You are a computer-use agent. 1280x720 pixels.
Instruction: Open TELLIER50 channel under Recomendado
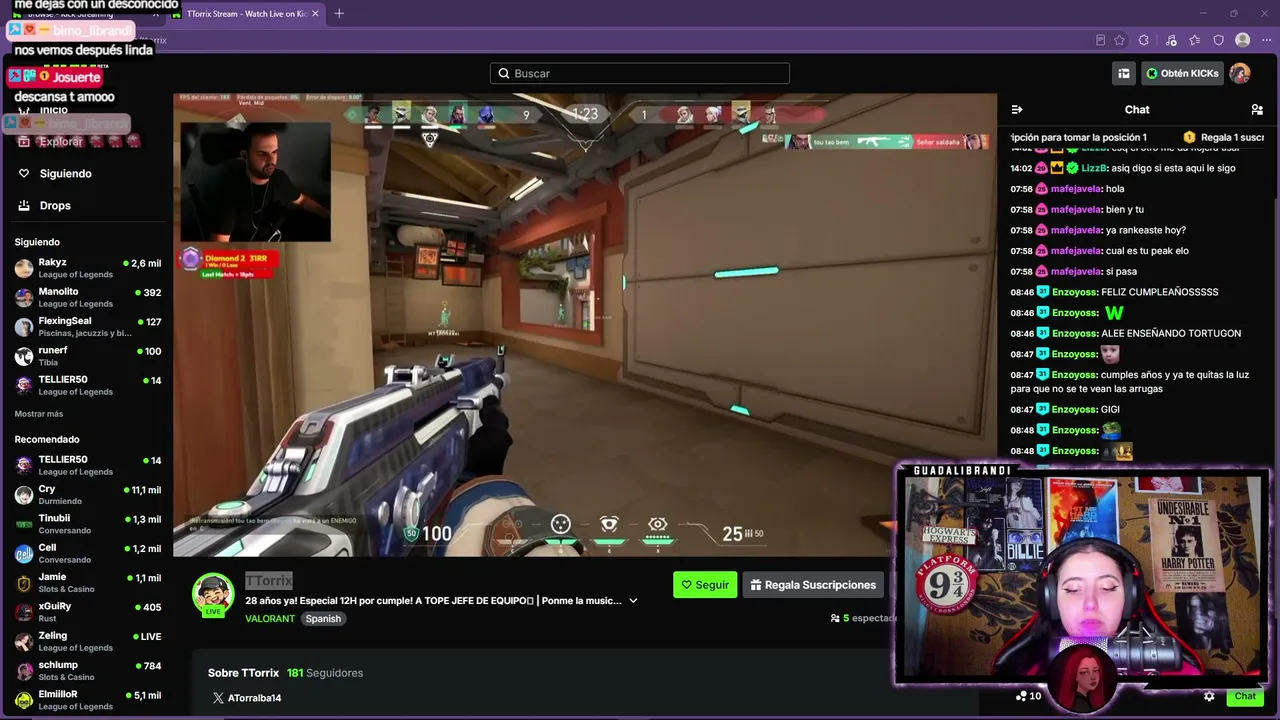point(88,465)
